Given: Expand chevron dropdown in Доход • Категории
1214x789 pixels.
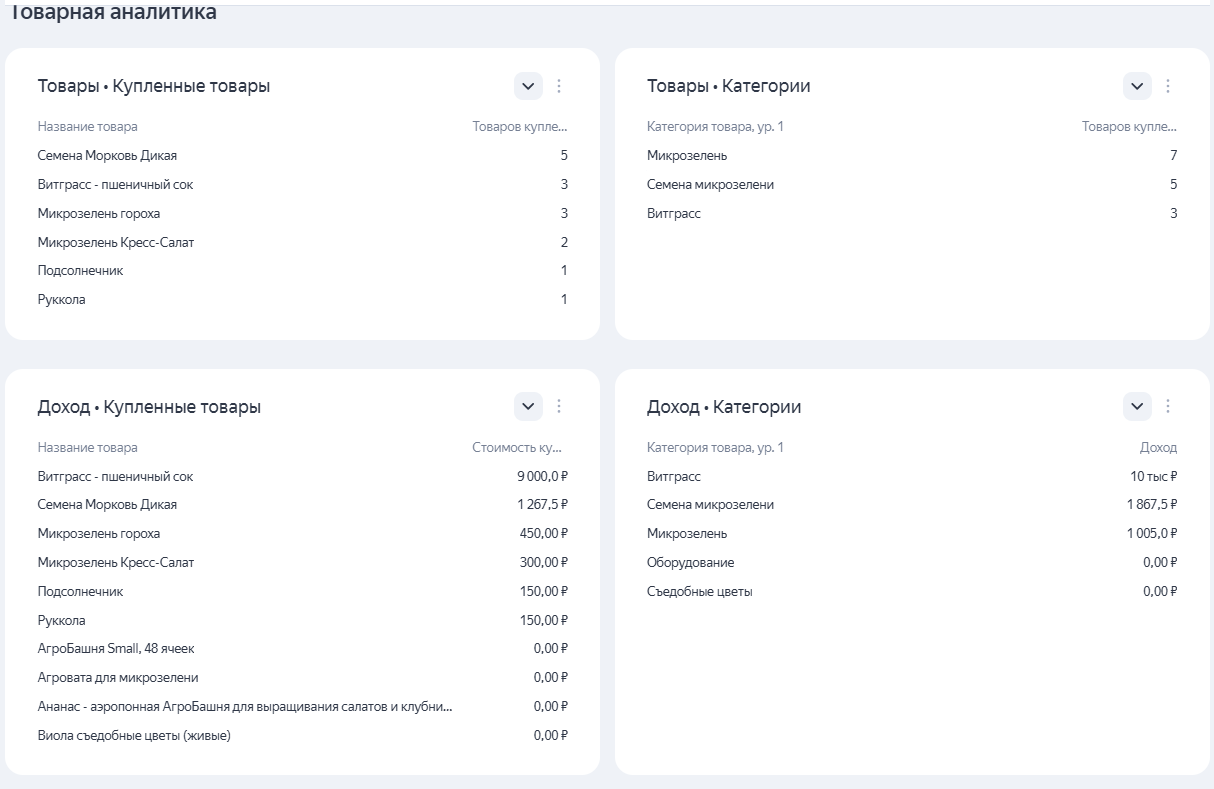Looking at the screenshot, I should pos(1137,406).
